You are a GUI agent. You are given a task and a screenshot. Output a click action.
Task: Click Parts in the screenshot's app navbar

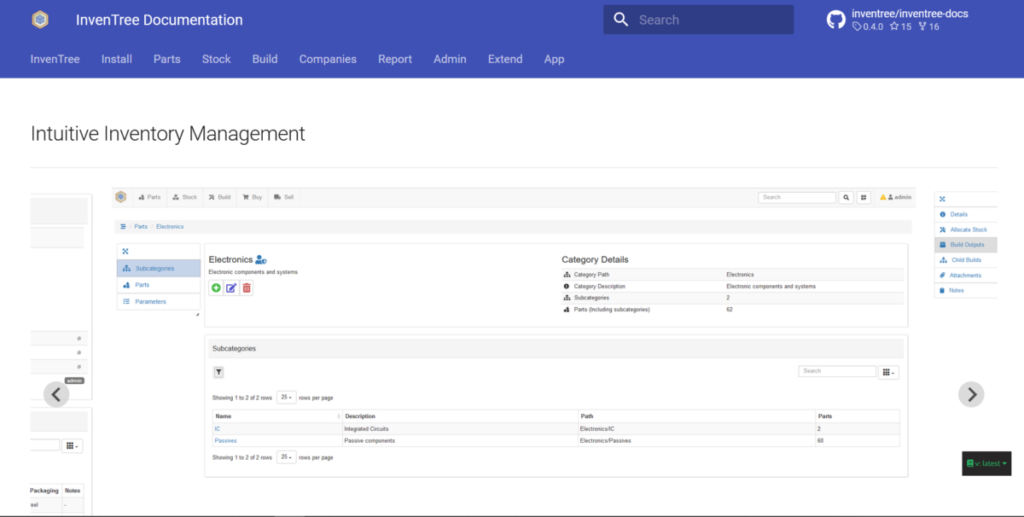tap(150, 197)
